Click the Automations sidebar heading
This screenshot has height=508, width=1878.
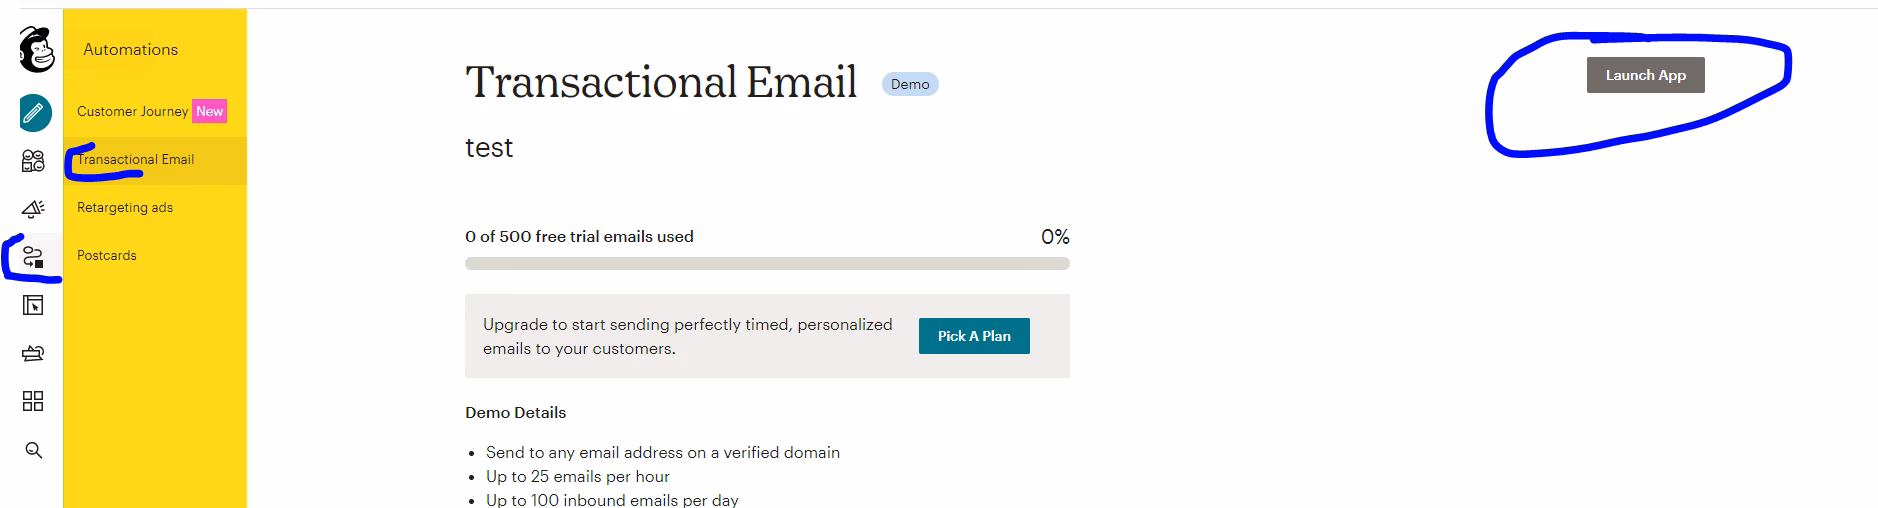pos(131,49)
